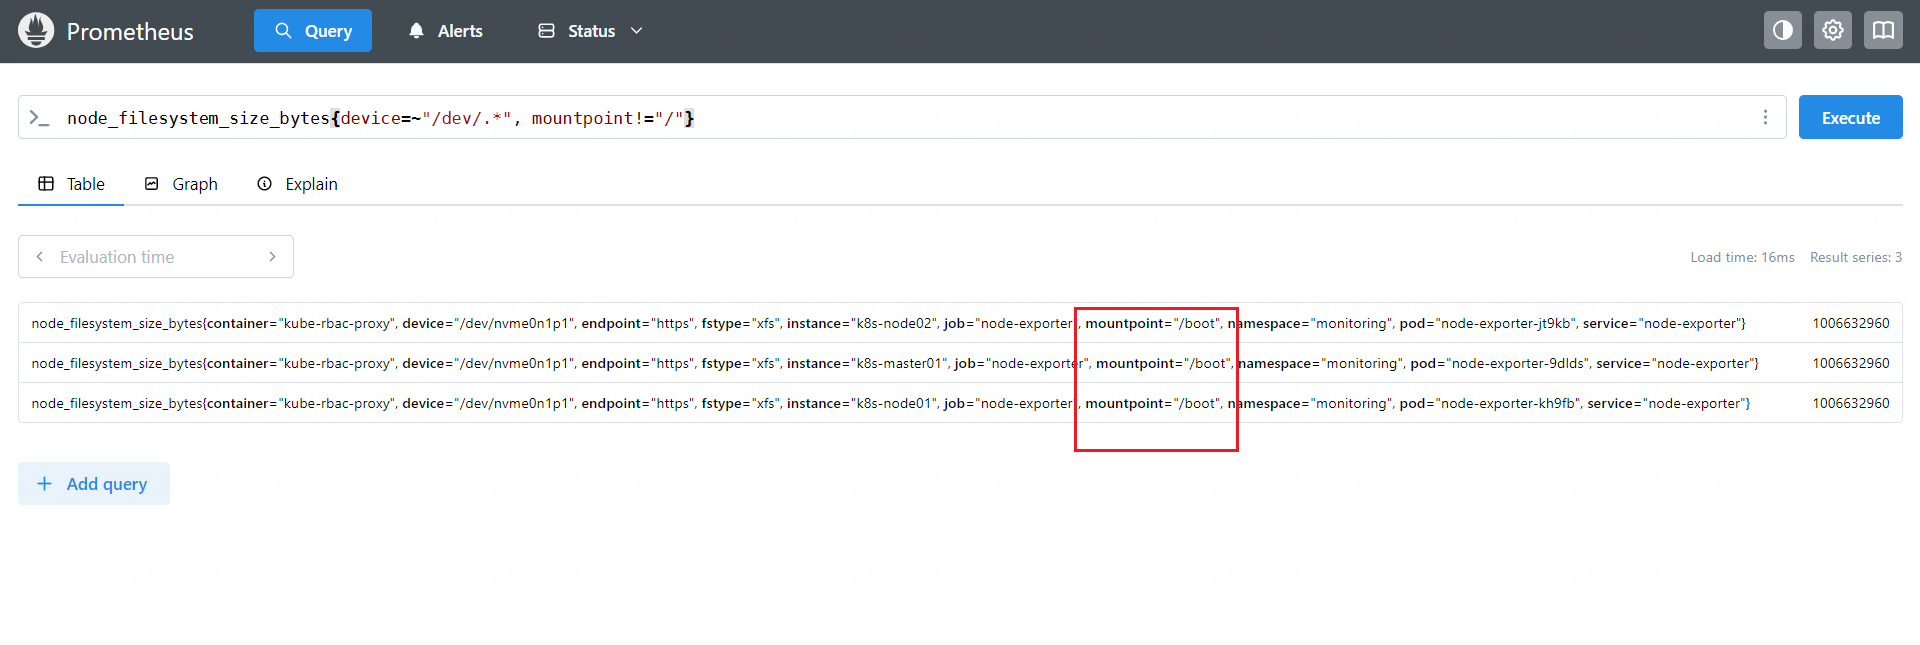Open the settings gear icon

(x=1832, y=30)
